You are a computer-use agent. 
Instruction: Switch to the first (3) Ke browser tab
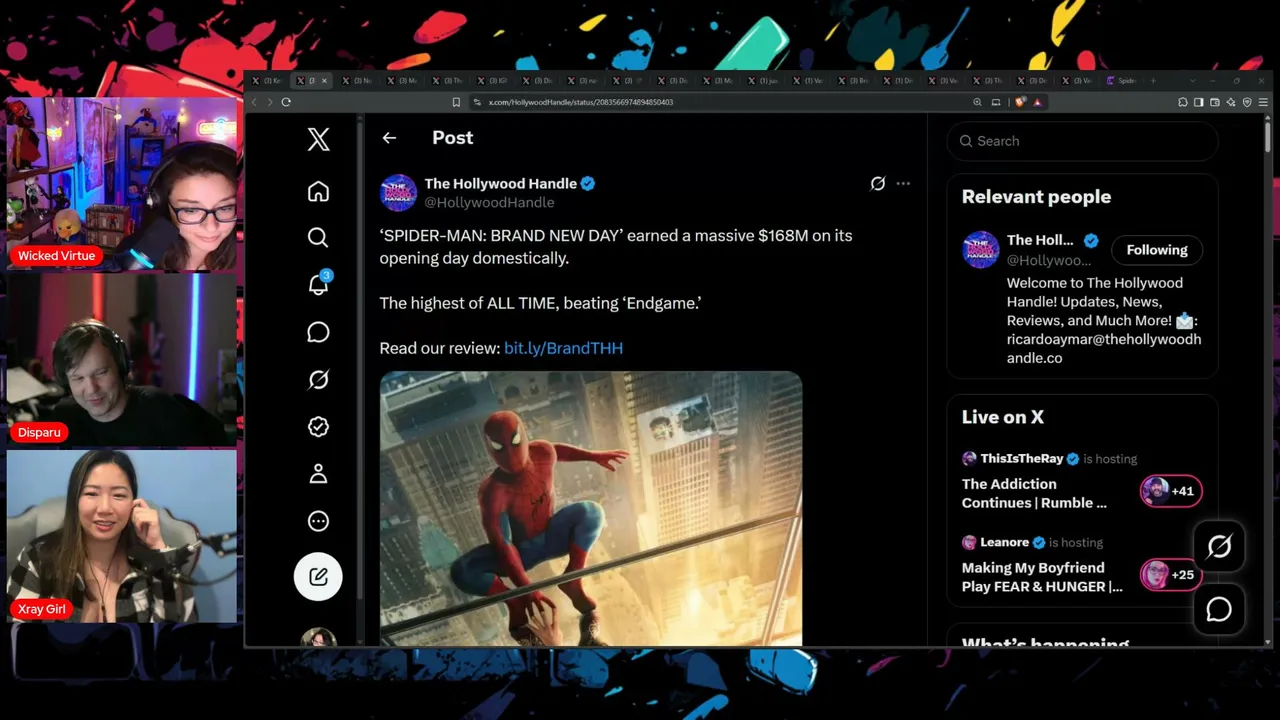click(x=268, y=81)
